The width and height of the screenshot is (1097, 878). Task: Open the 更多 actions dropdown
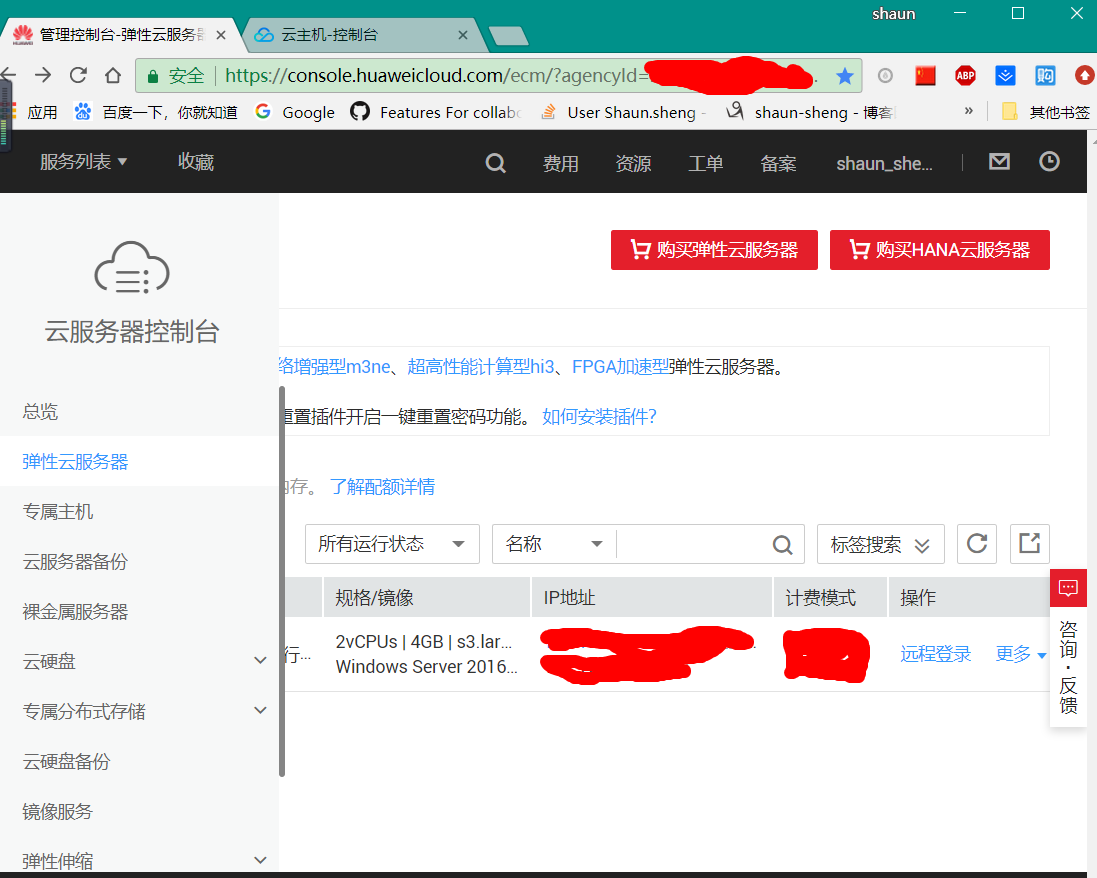tap(1021, 654)
